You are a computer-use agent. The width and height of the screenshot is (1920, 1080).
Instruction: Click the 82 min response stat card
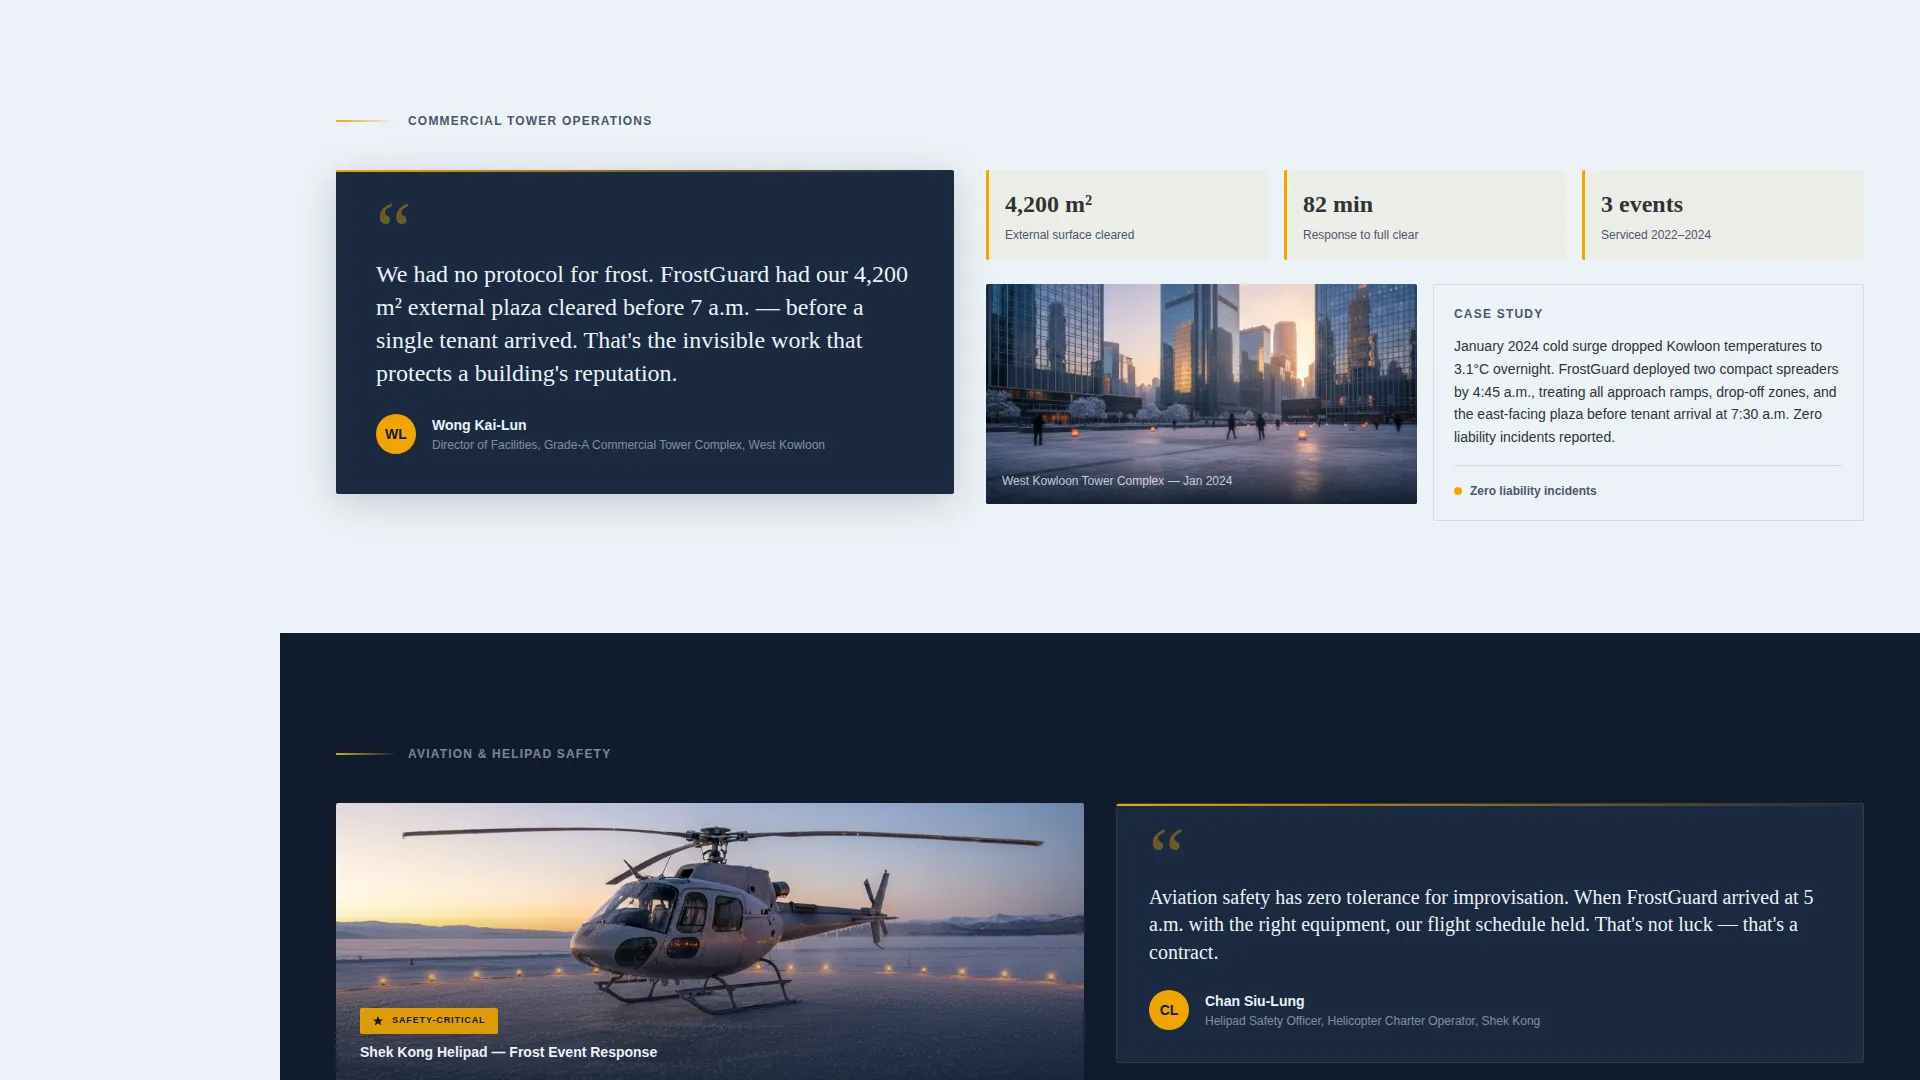pos(1425,215)
